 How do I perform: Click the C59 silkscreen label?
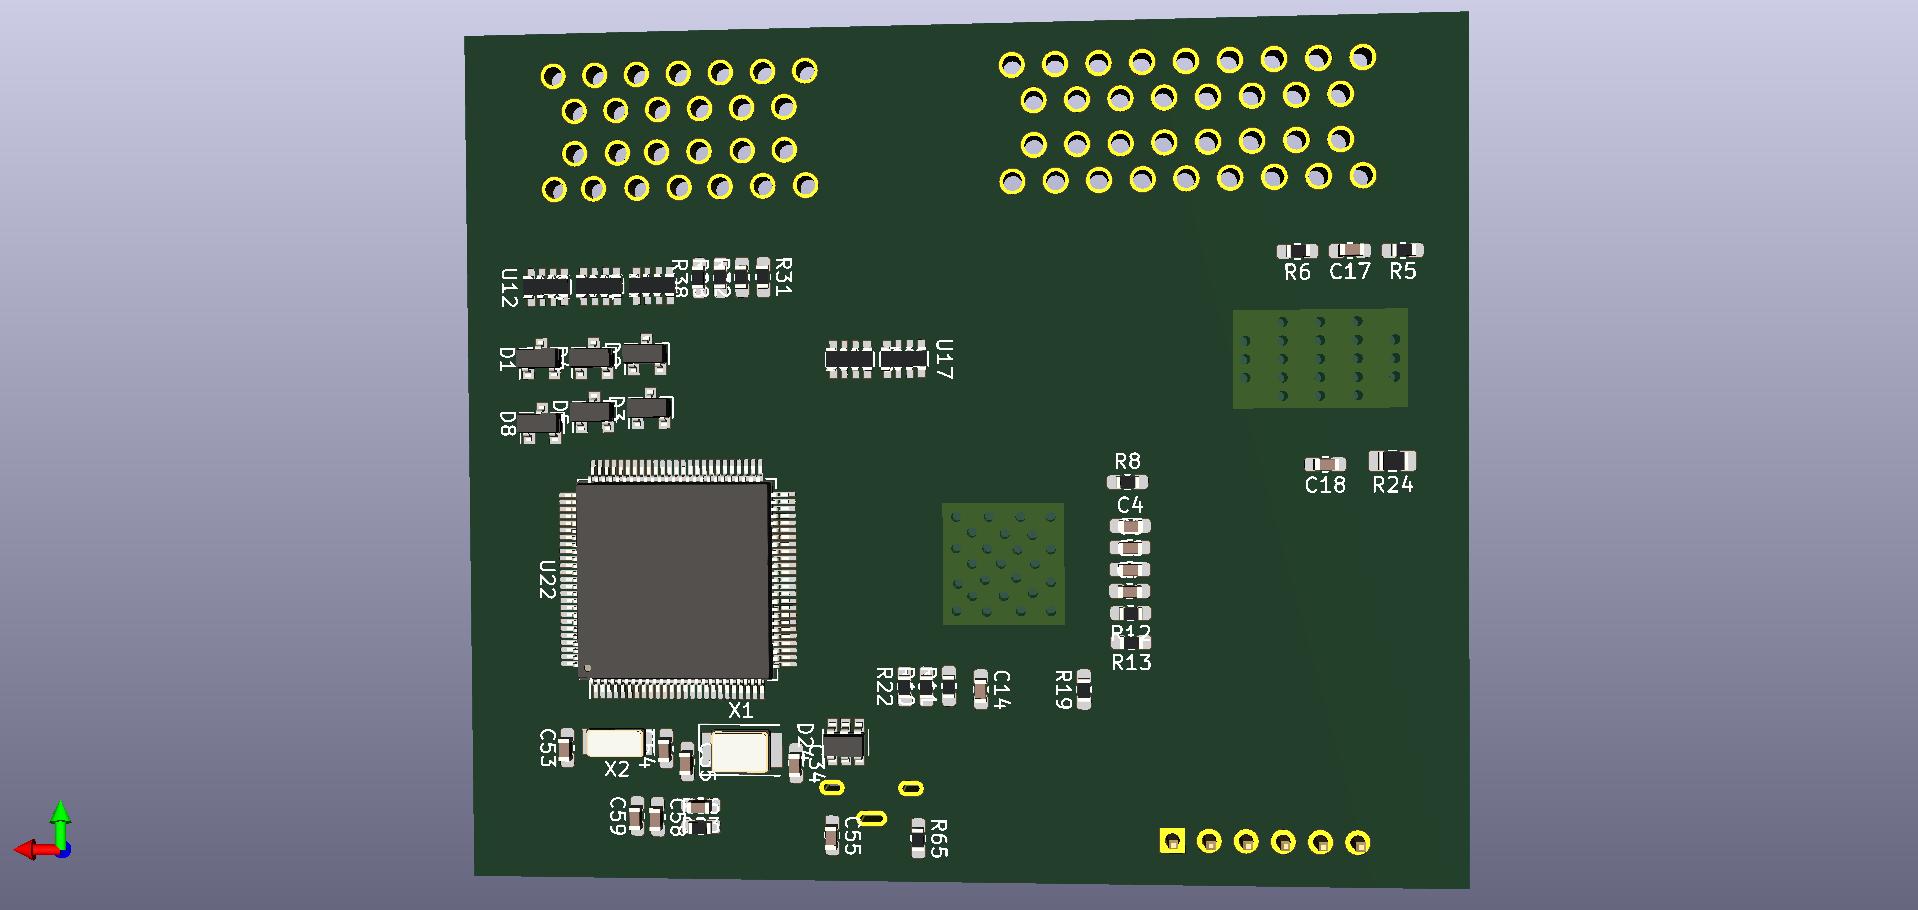tap(618, 816)
